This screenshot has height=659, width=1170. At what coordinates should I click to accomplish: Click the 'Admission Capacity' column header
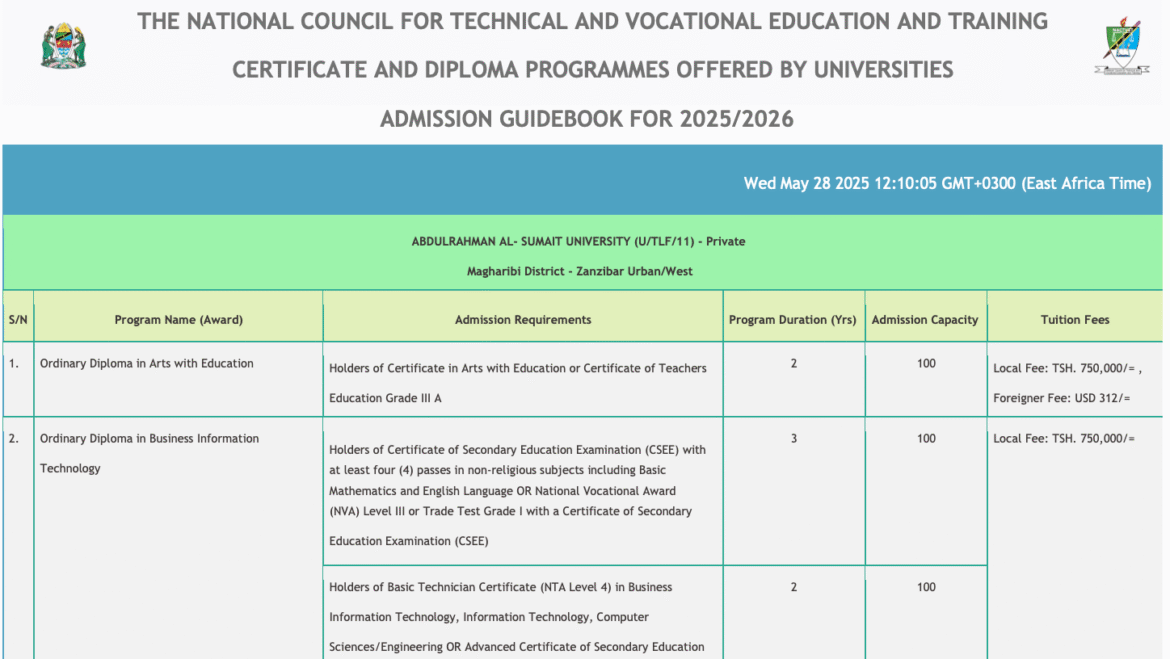pos(925,319)
